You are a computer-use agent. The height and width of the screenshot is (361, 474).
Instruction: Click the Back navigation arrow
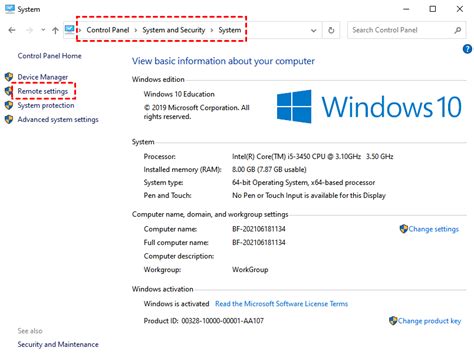[12, 30]
